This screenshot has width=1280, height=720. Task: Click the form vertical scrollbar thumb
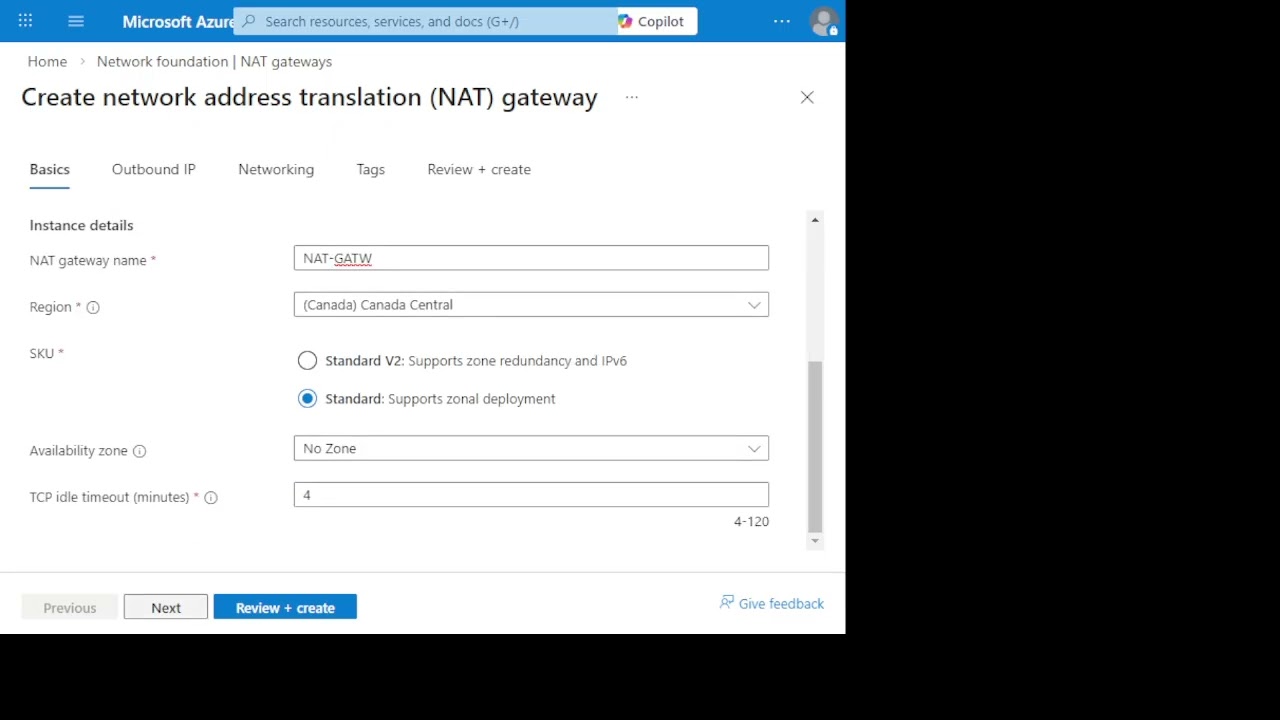coord(815,446)
